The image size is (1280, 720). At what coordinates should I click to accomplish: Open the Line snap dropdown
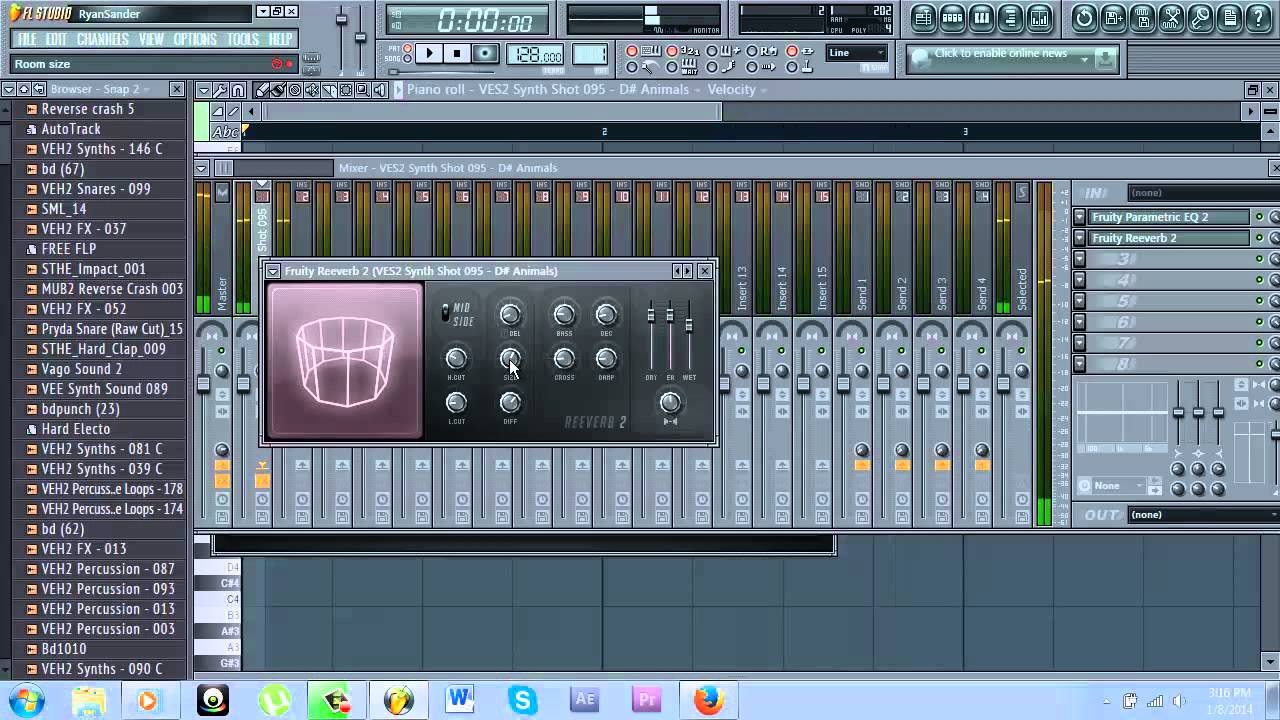tap(857, 53)
